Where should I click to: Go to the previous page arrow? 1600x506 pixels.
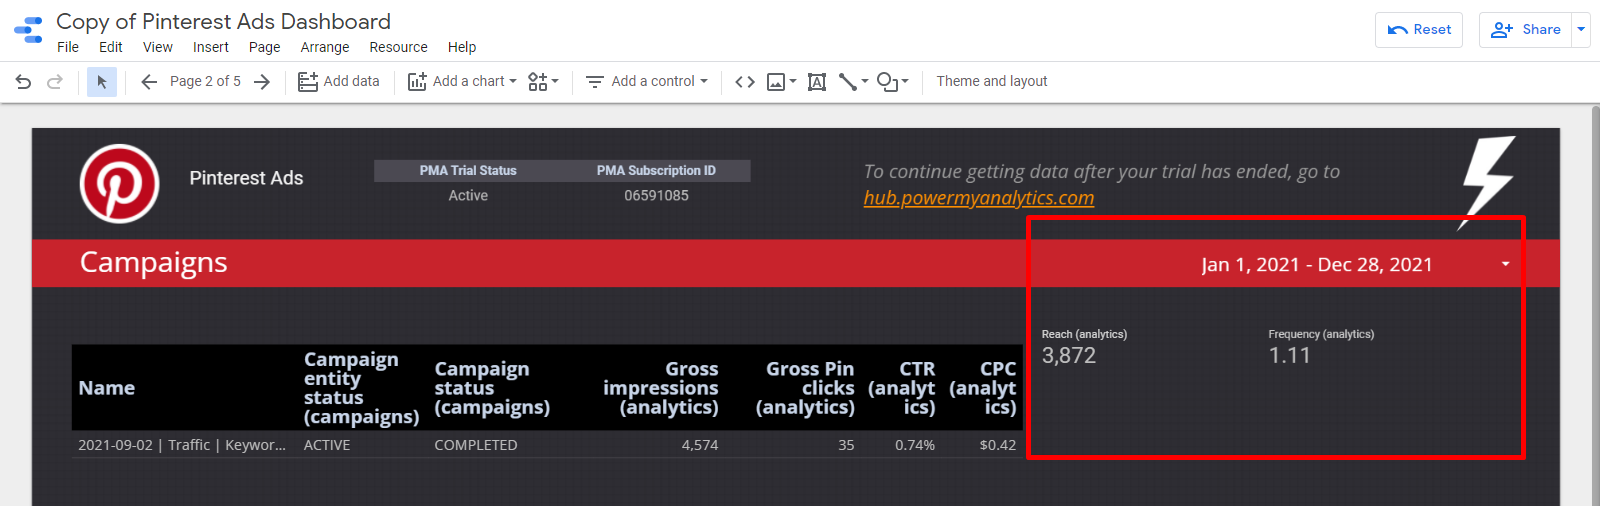(149, 82)
